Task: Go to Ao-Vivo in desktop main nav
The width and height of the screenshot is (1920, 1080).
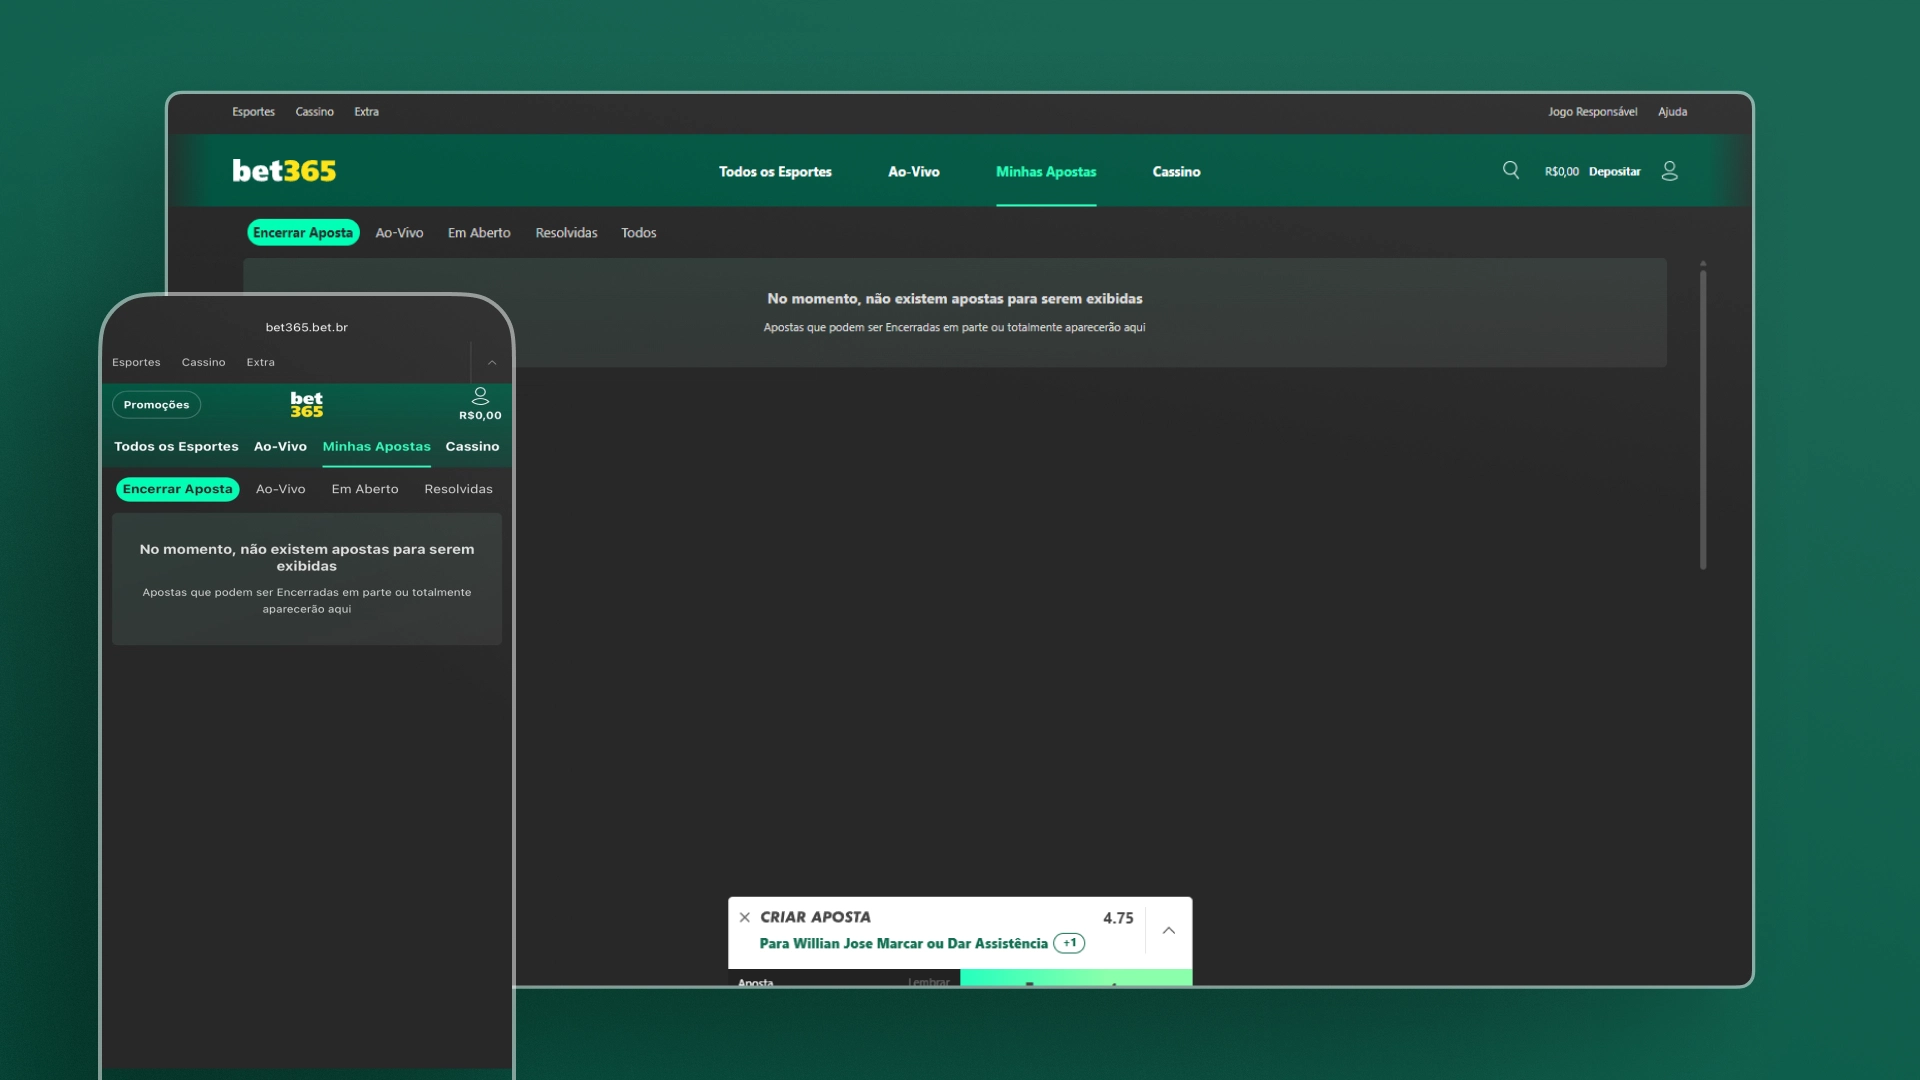Action: (x=914, y=172)
